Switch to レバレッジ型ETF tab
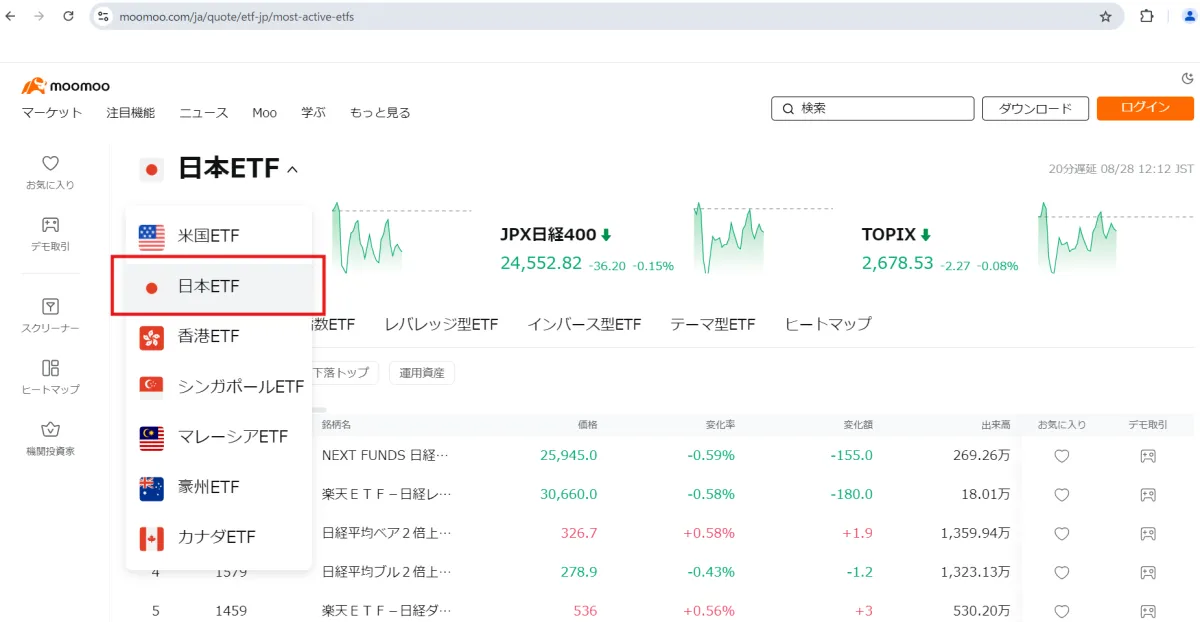 coord(441,324)
